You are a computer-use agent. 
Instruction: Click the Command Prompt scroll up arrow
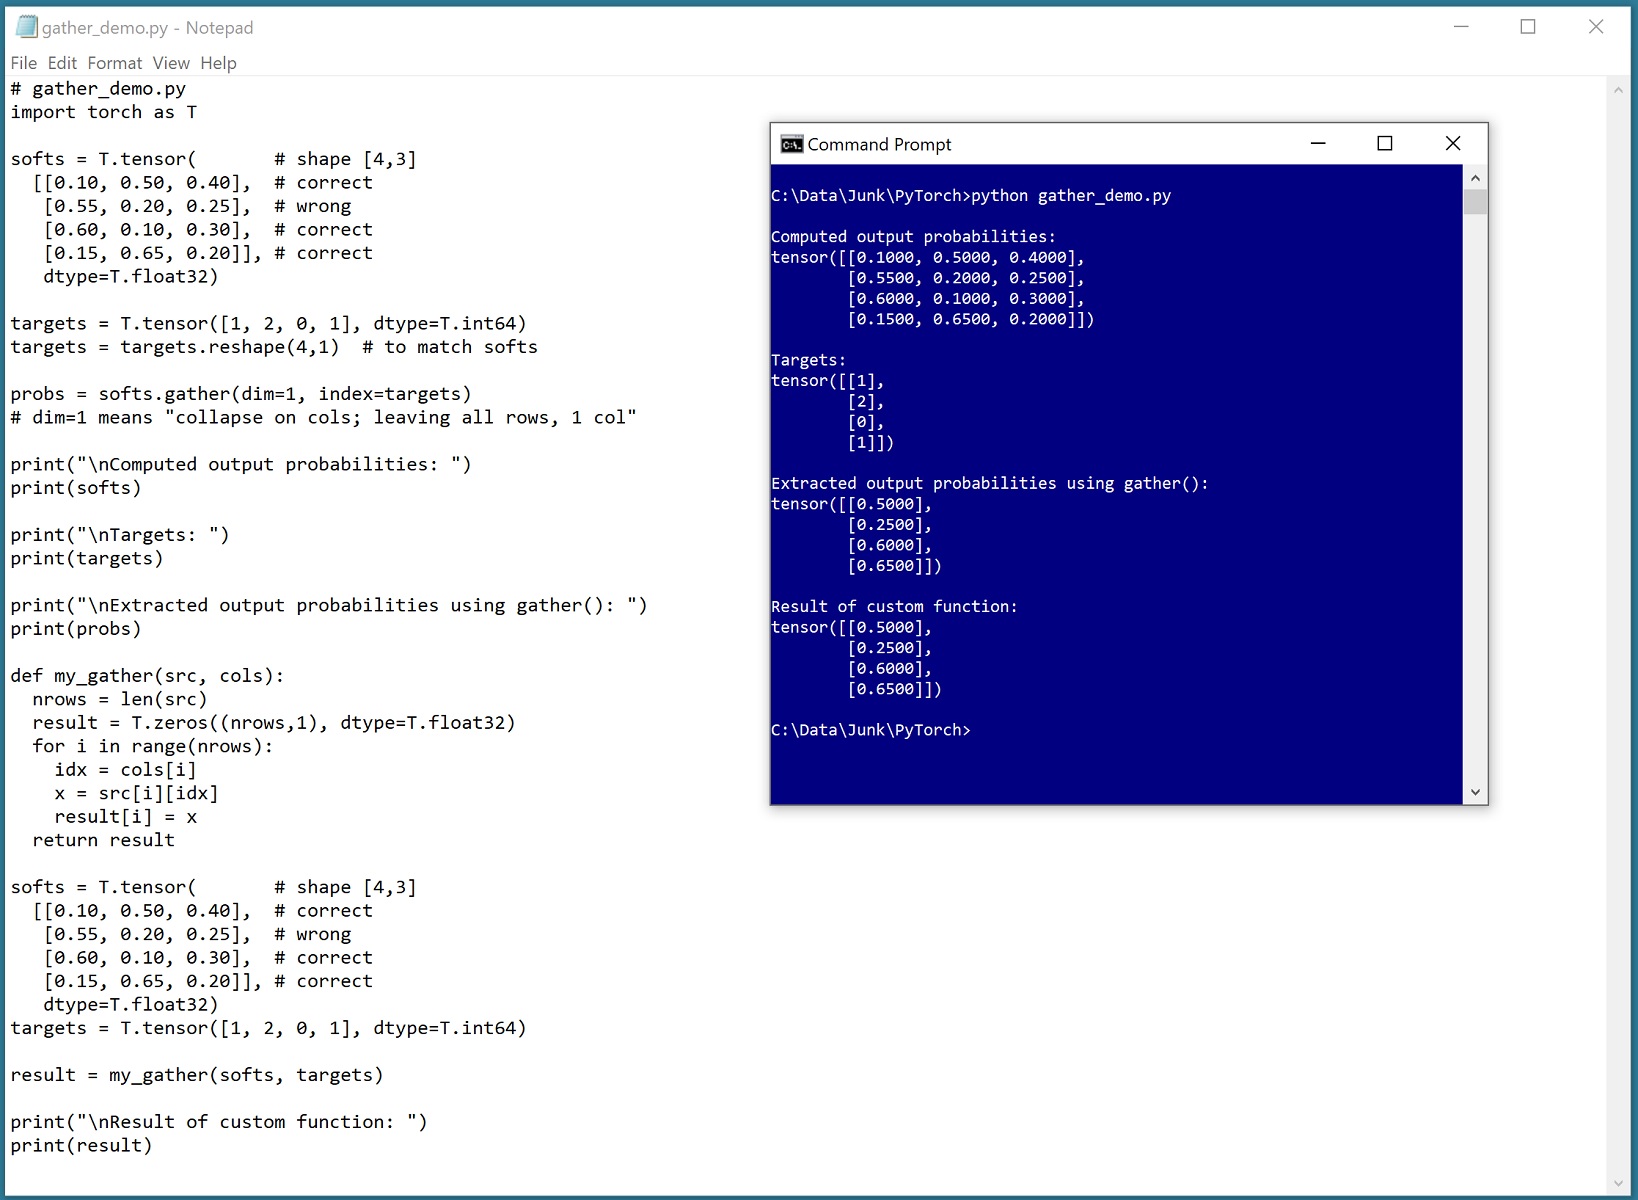[1475, 178]
